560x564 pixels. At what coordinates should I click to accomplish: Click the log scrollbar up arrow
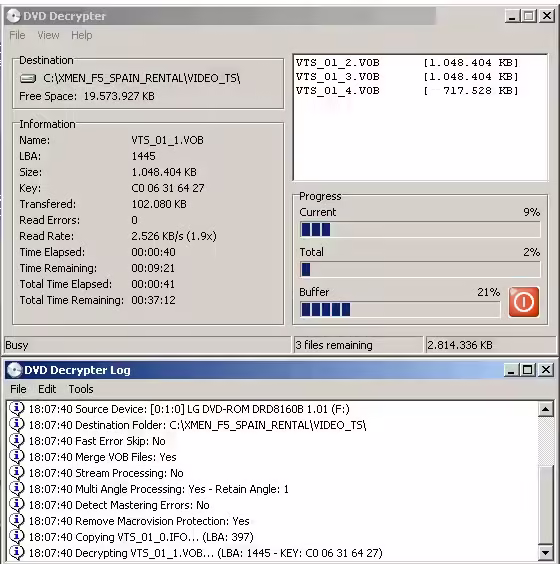tap(546, 409)
